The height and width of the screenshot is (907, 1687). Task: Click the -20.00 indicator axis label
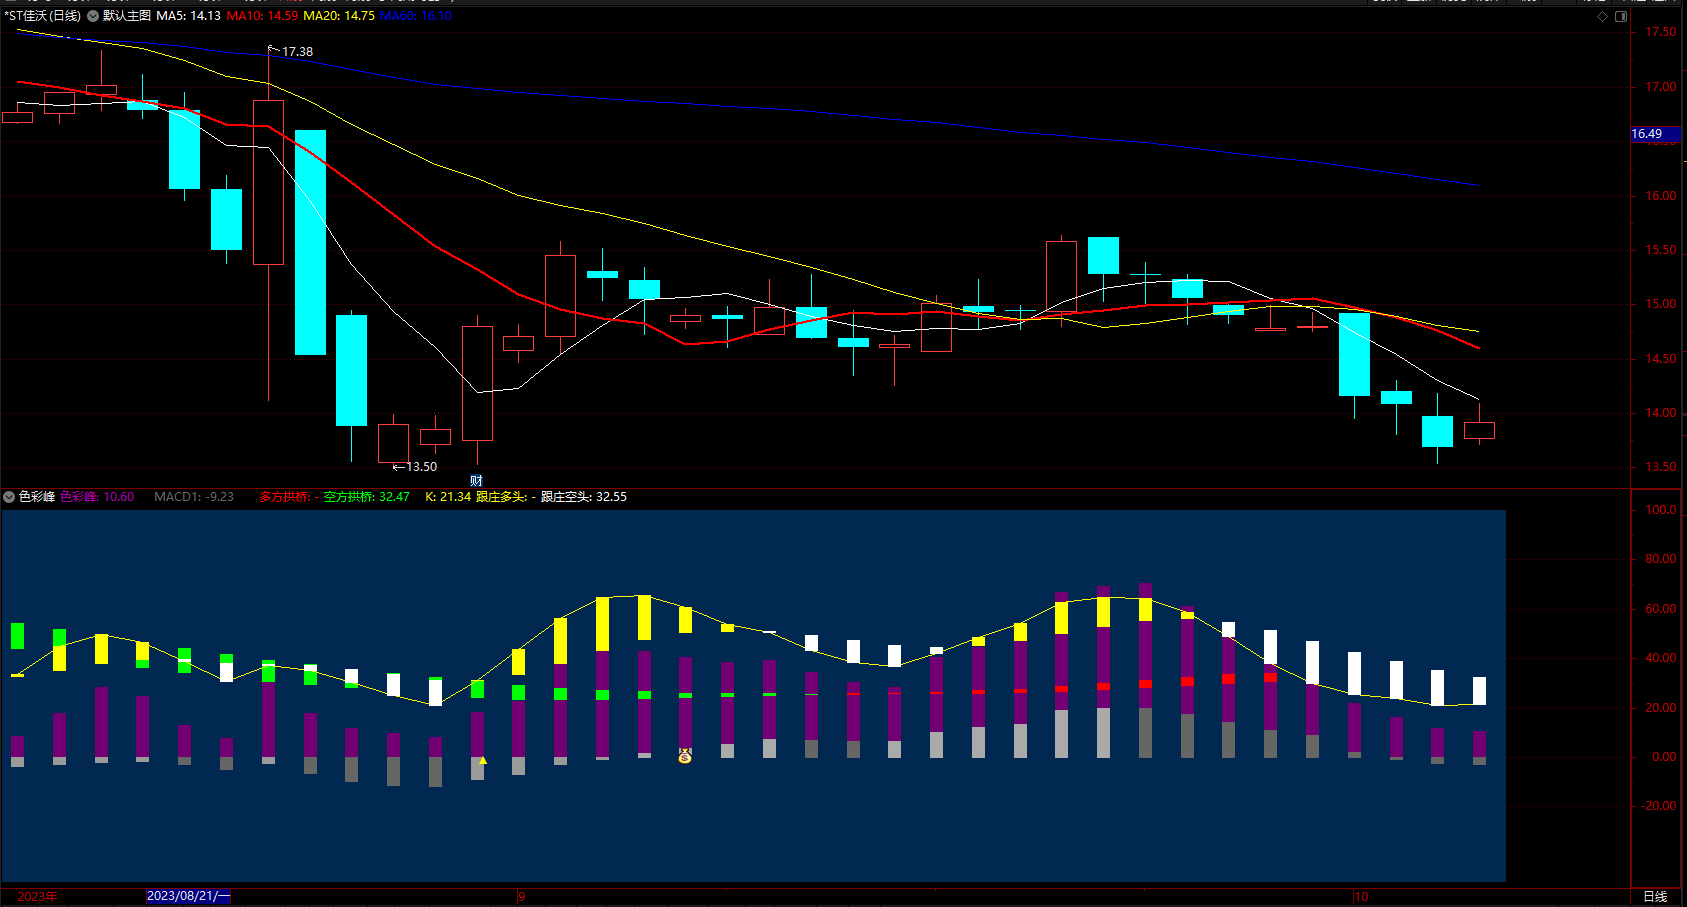(x=1659, y=806)
